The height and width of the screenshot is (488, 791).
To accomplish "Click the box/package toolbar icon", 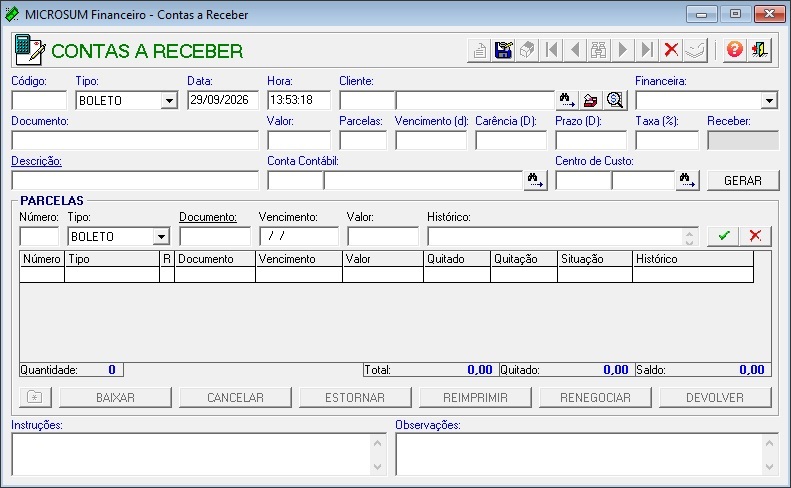I will (527, 50).
